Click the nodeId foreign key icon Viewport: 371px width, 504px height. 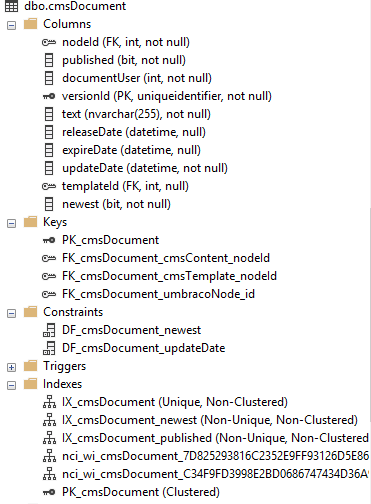49,42
